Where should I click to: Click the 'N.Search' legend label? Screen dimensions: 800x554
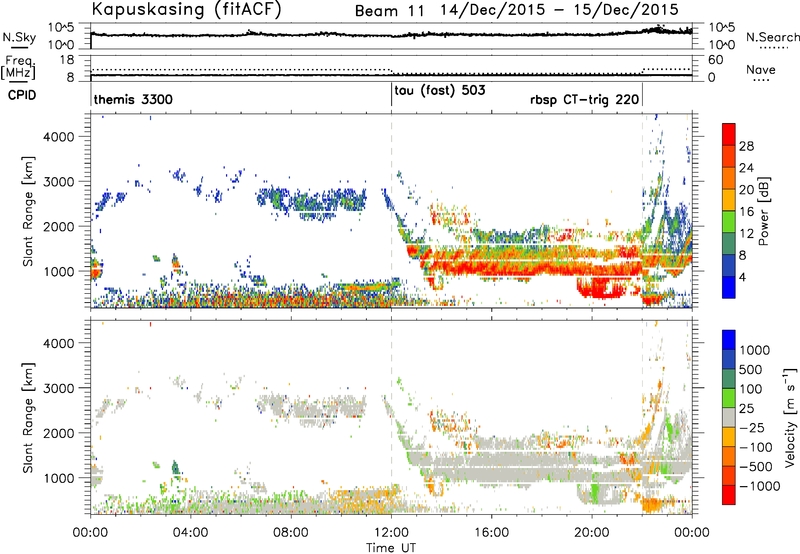pyautogui.click(x=772, y=37)
